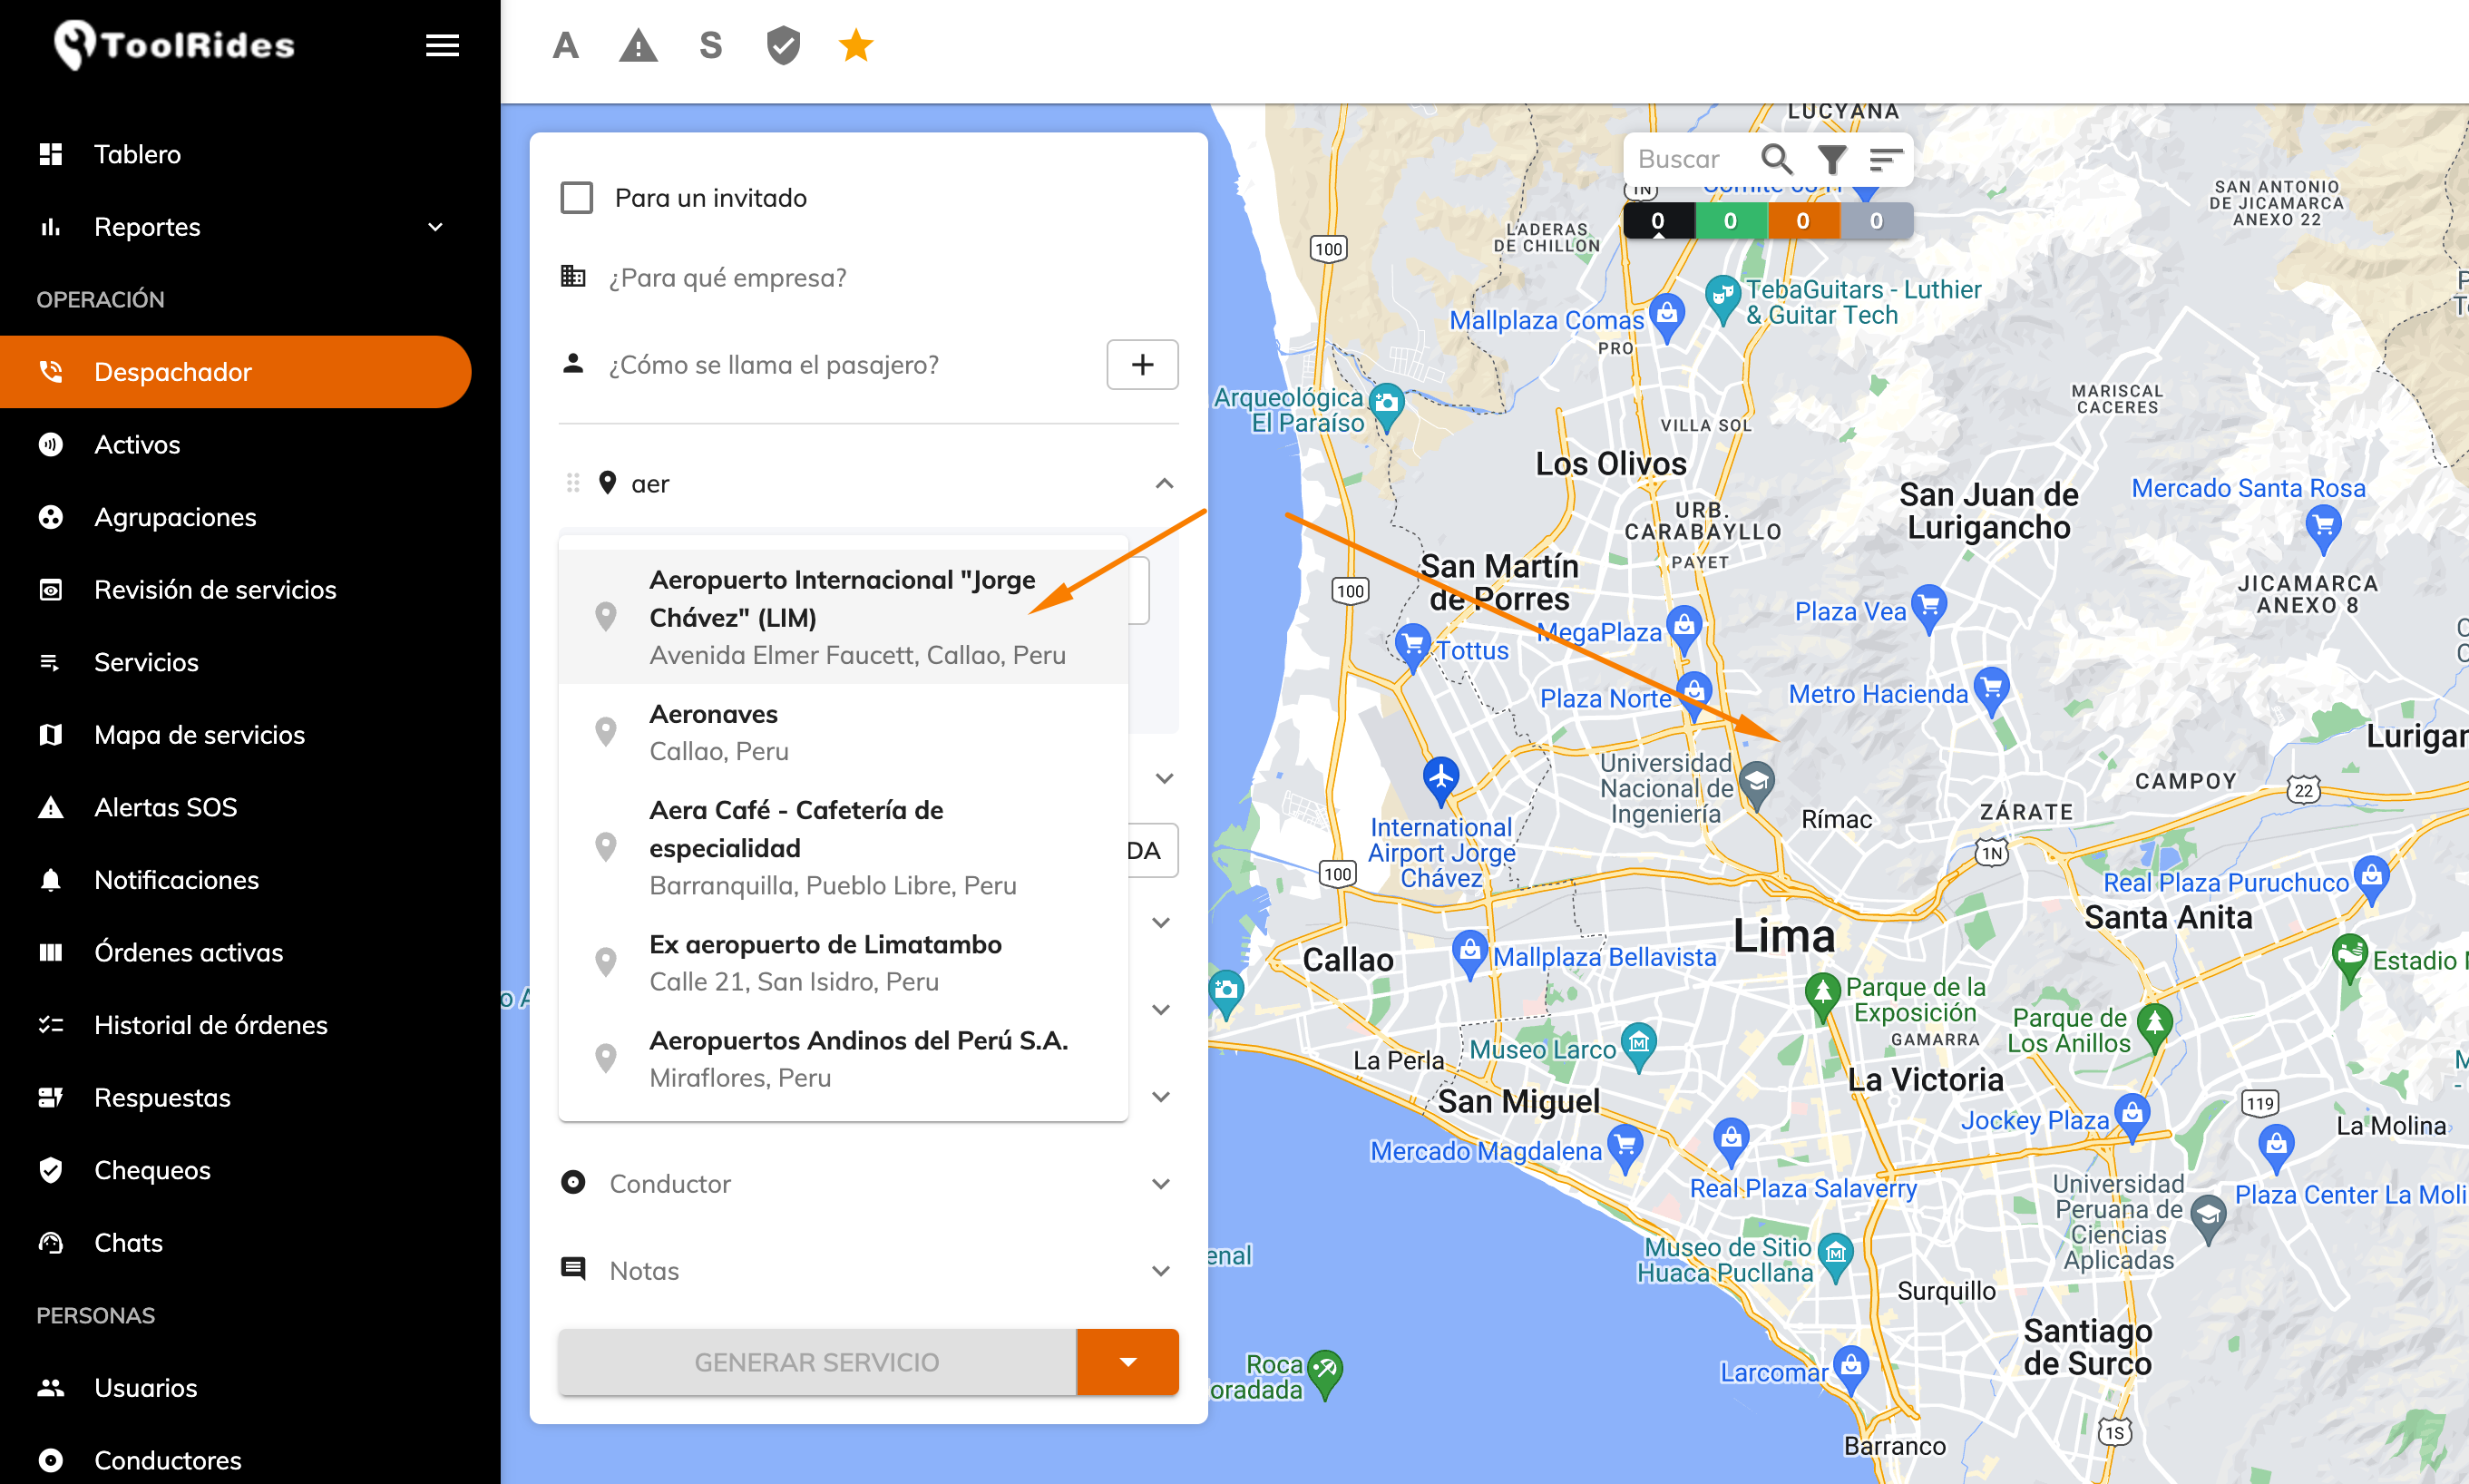Expand the Reportes submenu
This screenshot has height=1484, width=2469.
[x=436, y=227]
